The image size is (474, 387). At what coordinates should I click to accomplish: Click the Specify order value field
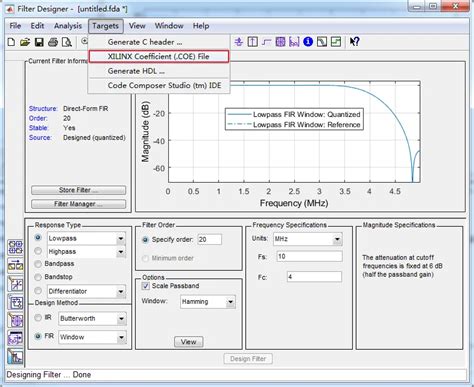[210, 239]
